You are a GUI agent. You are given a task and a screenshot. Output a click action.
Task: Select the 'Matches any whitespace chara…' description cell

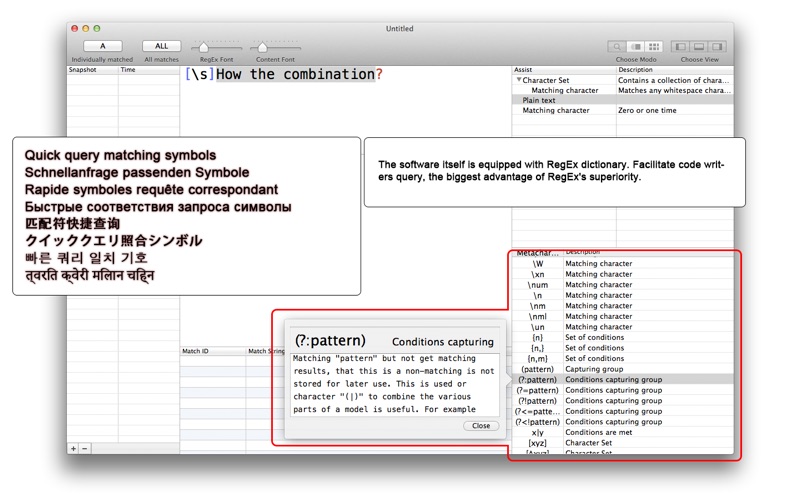pos(674,90)
